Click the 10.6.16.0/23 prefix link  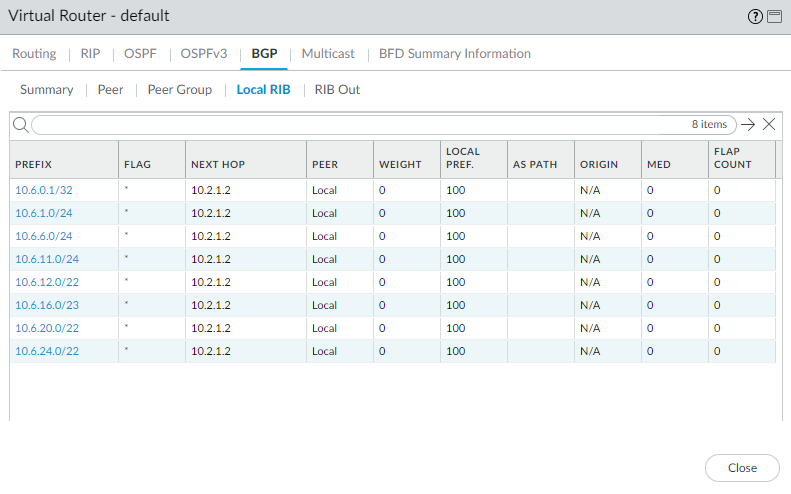(x=46, y=304)
